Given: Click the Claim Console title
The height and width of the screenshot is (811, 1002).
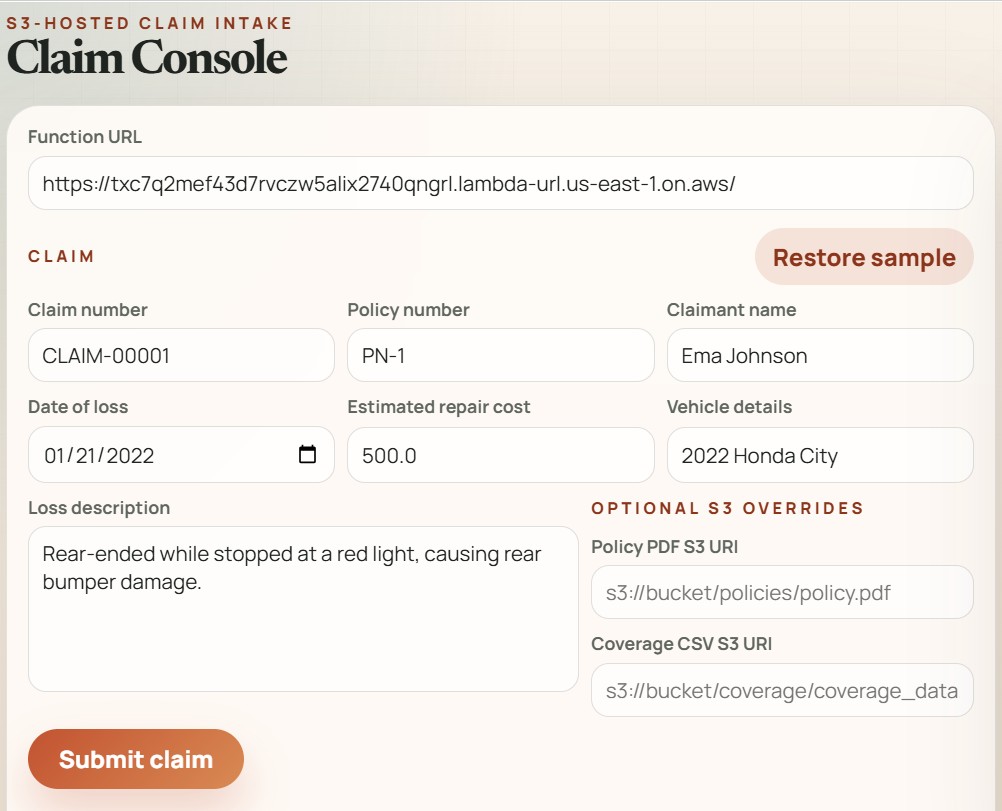Looking at the screenshot, I should (x=147, y=58).
